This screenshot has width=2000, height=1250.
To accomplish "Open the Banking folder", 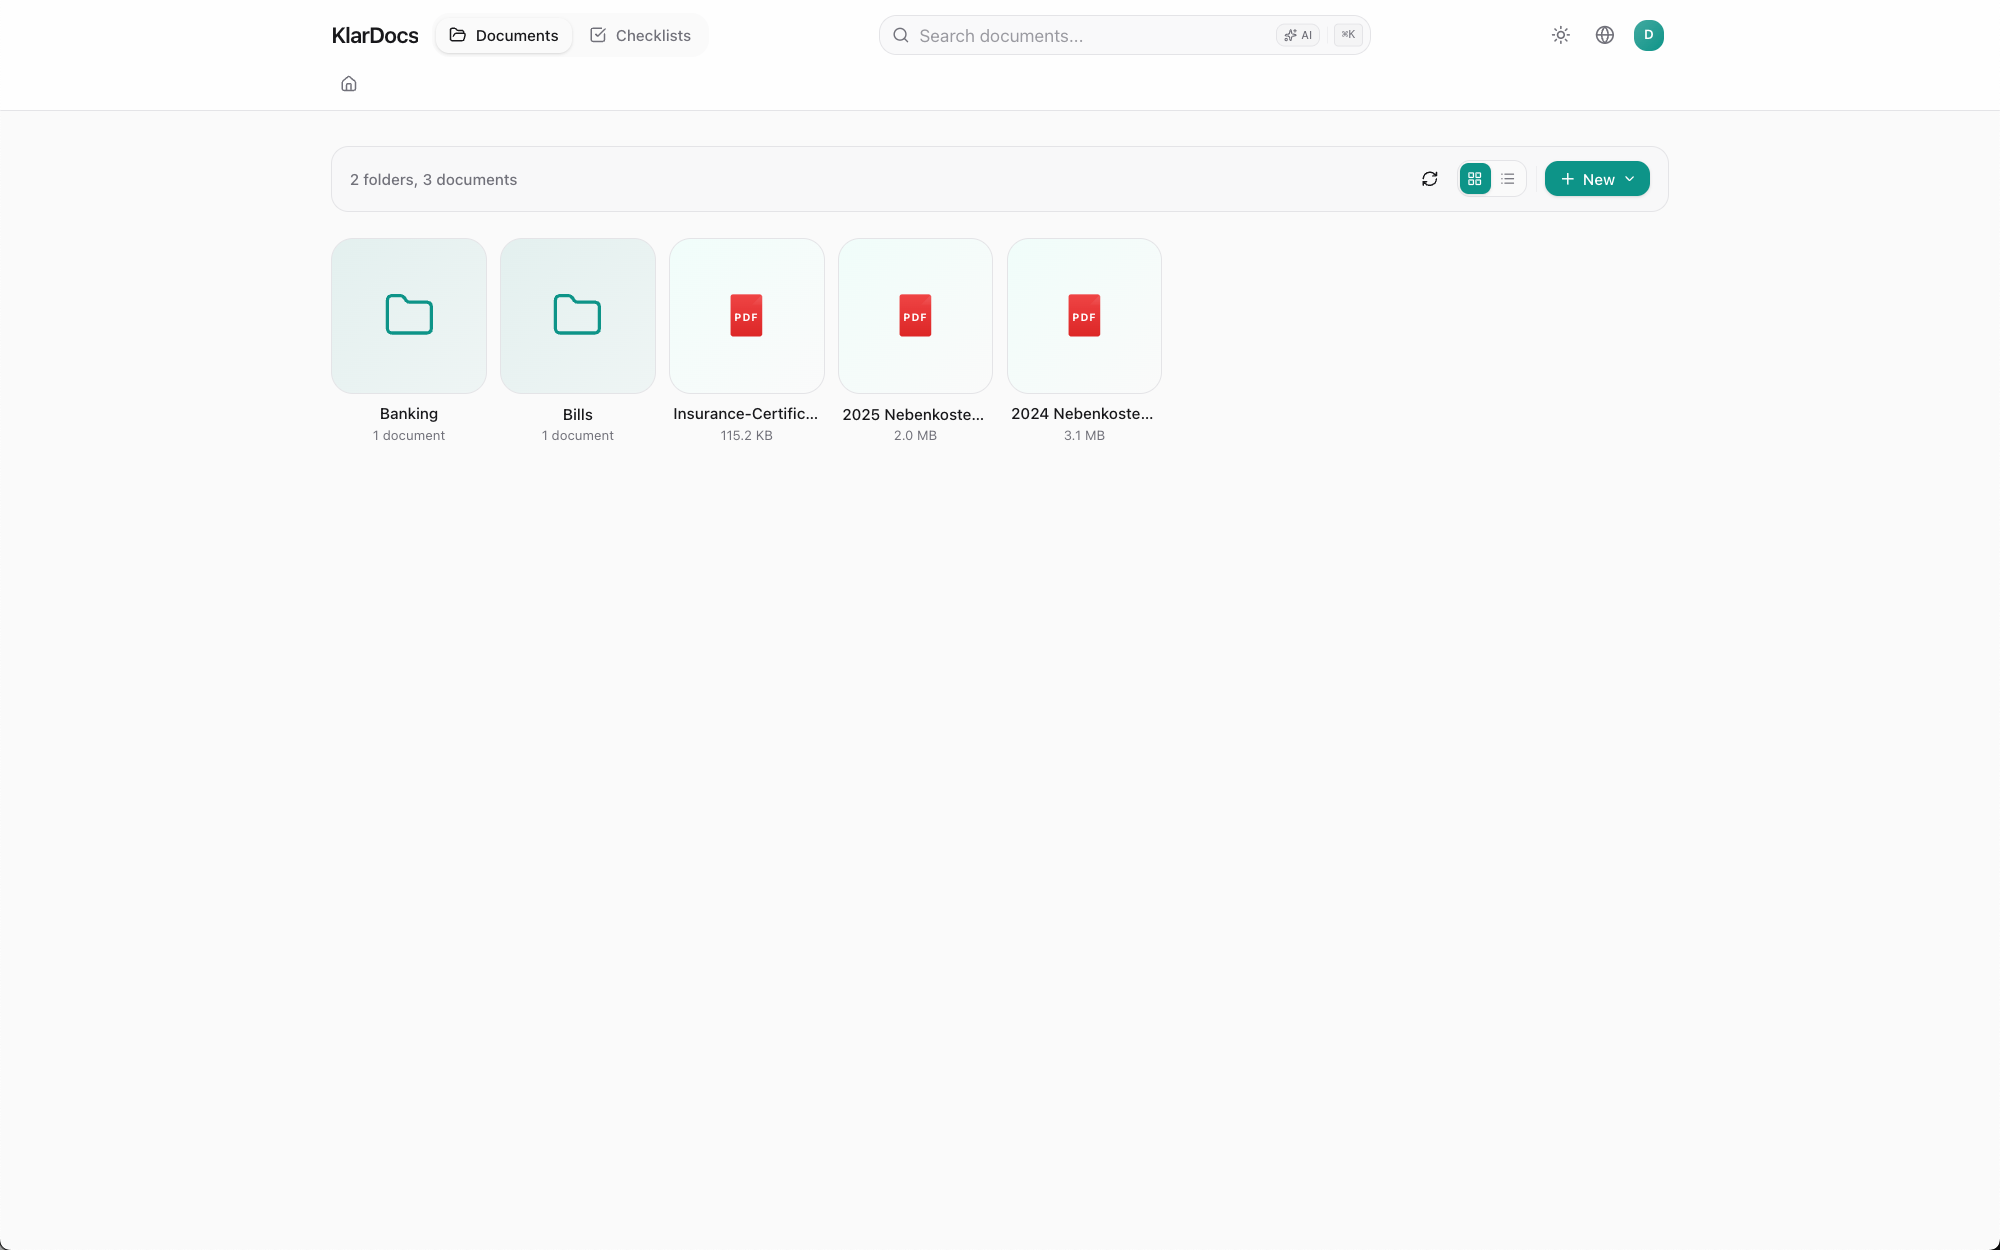I will click(409, 316).
